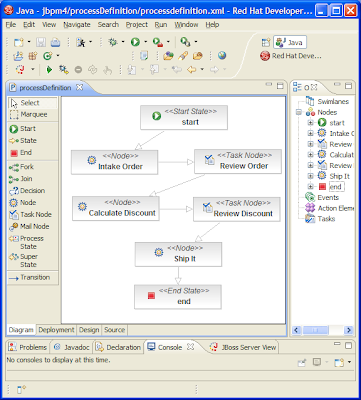The width and height of the screenshot is (361, 400).
Task: Select the Ship It node in diagram
Action: pos(178,254)
